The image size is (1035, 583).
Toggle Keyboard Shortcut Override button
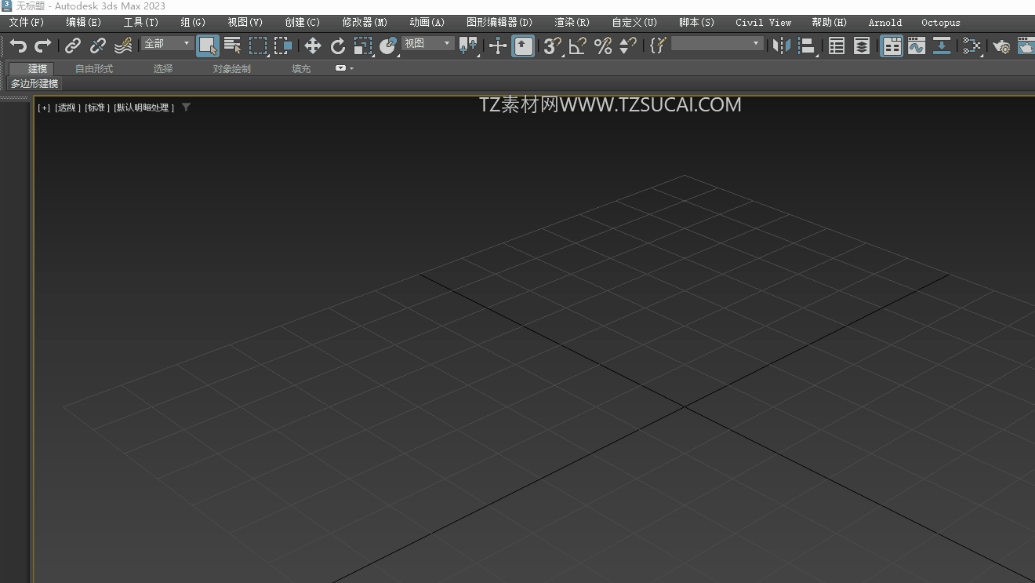point(523,46)
